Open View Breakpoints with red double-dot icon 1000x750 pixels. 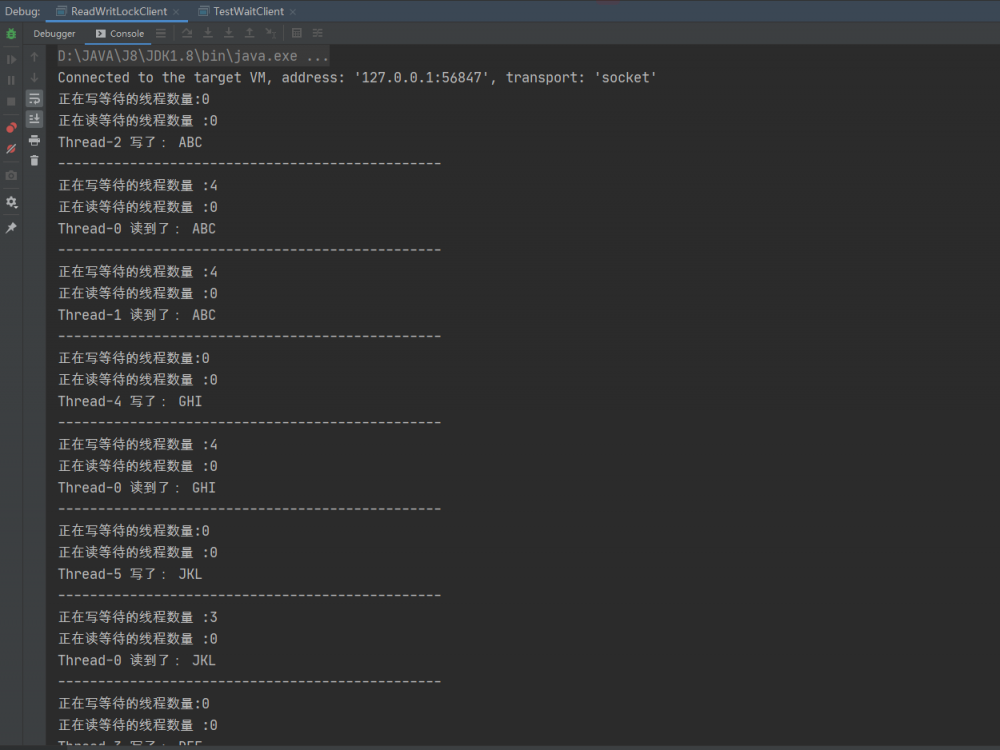pyautogui.click(x=11, y=128)
